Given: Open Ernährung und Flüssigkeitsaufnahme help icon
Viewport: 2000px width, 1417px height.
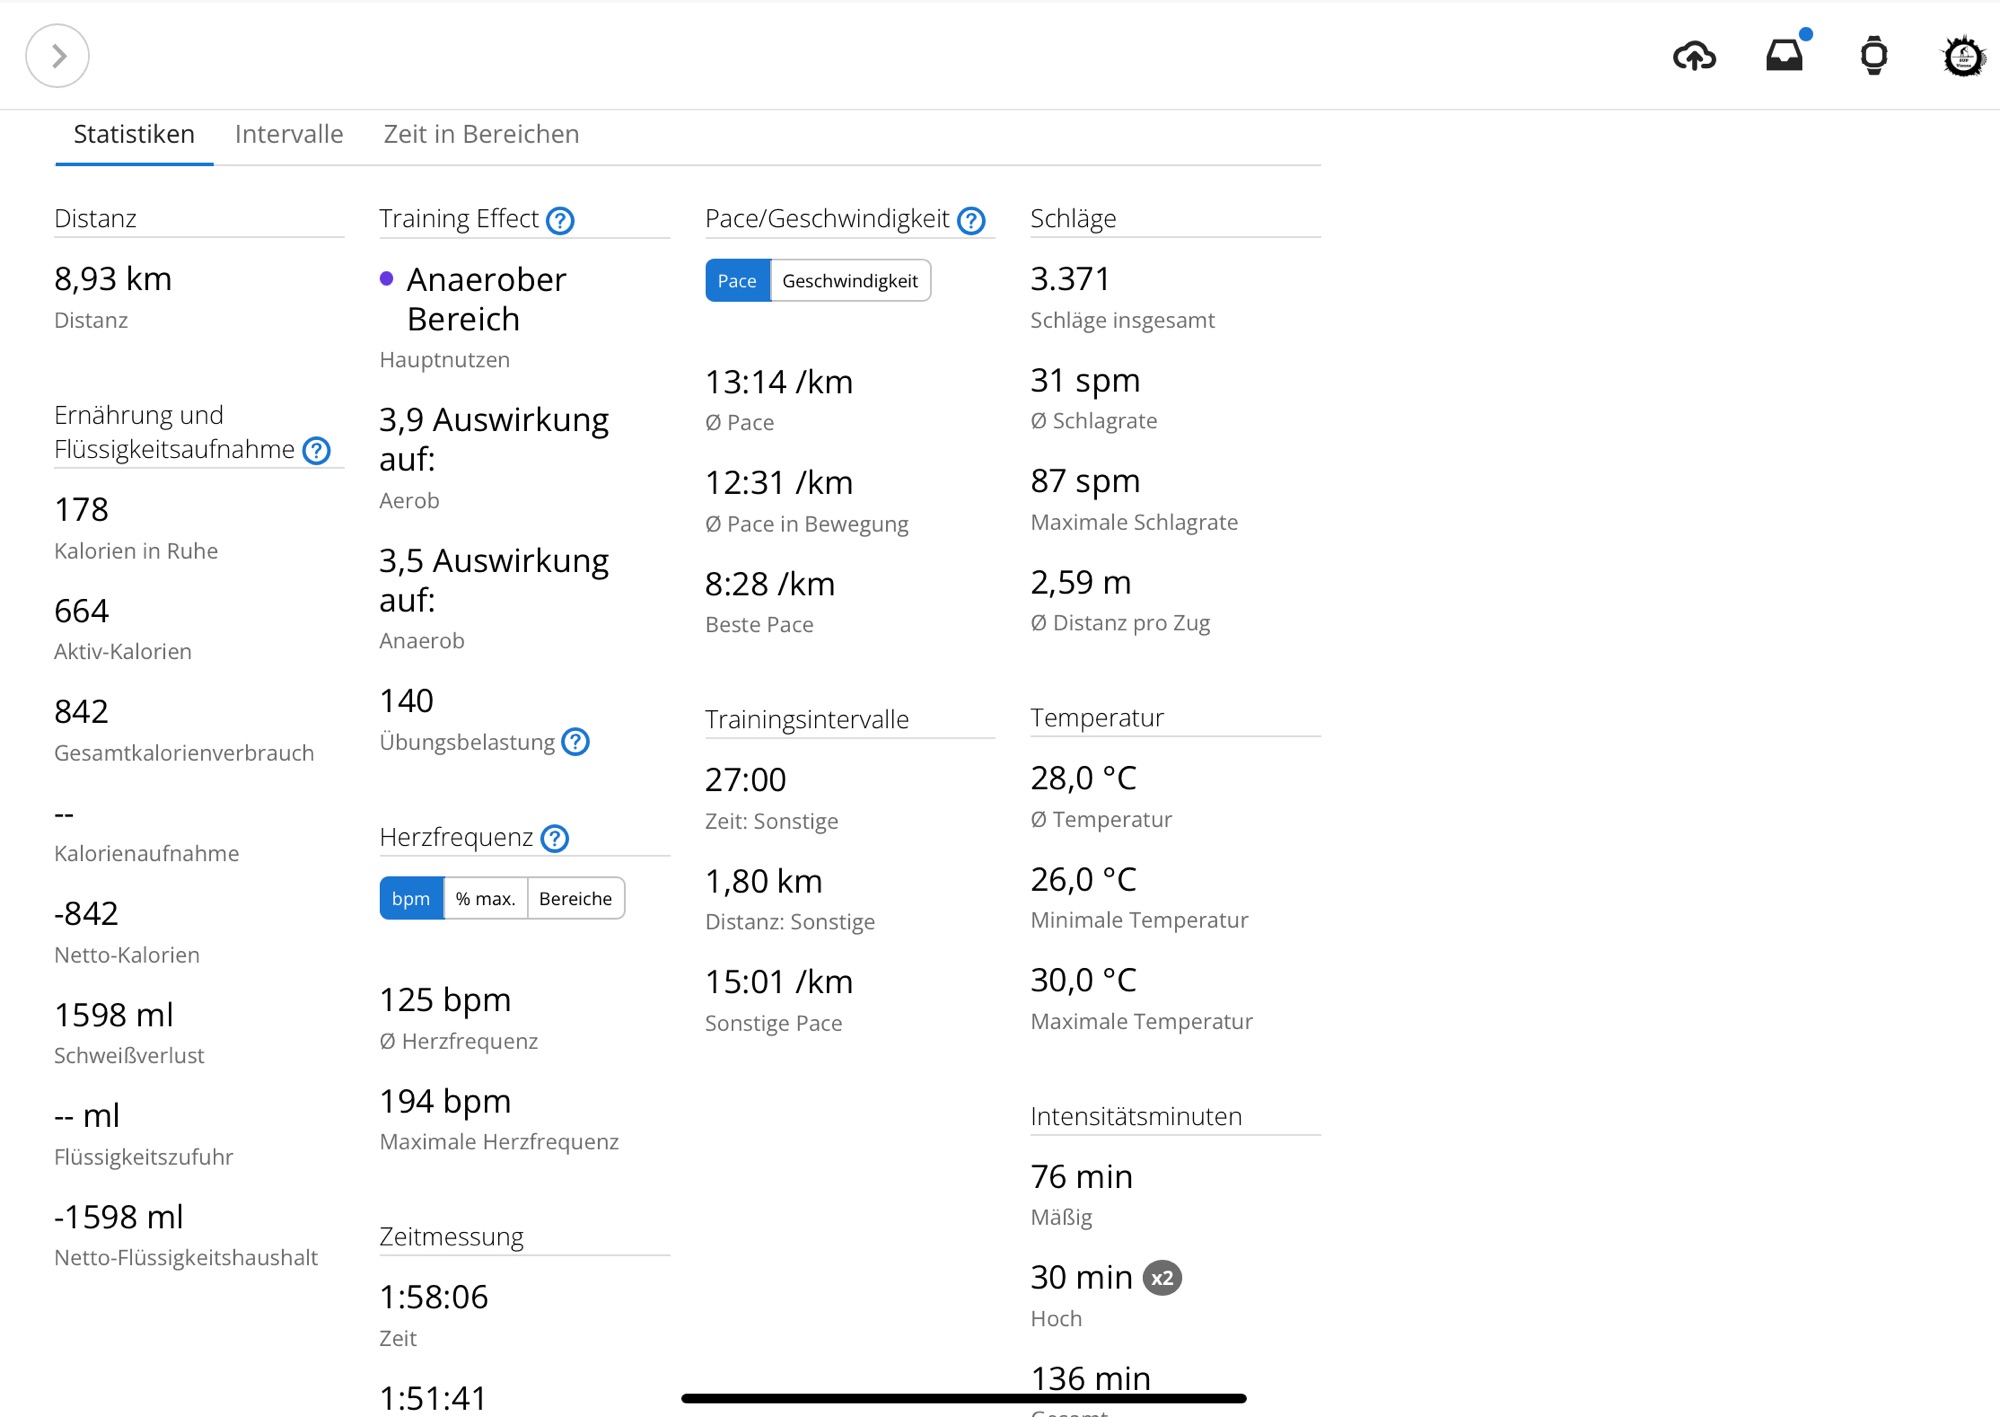Looking at the screenshot, I should (x=316, y=451).
